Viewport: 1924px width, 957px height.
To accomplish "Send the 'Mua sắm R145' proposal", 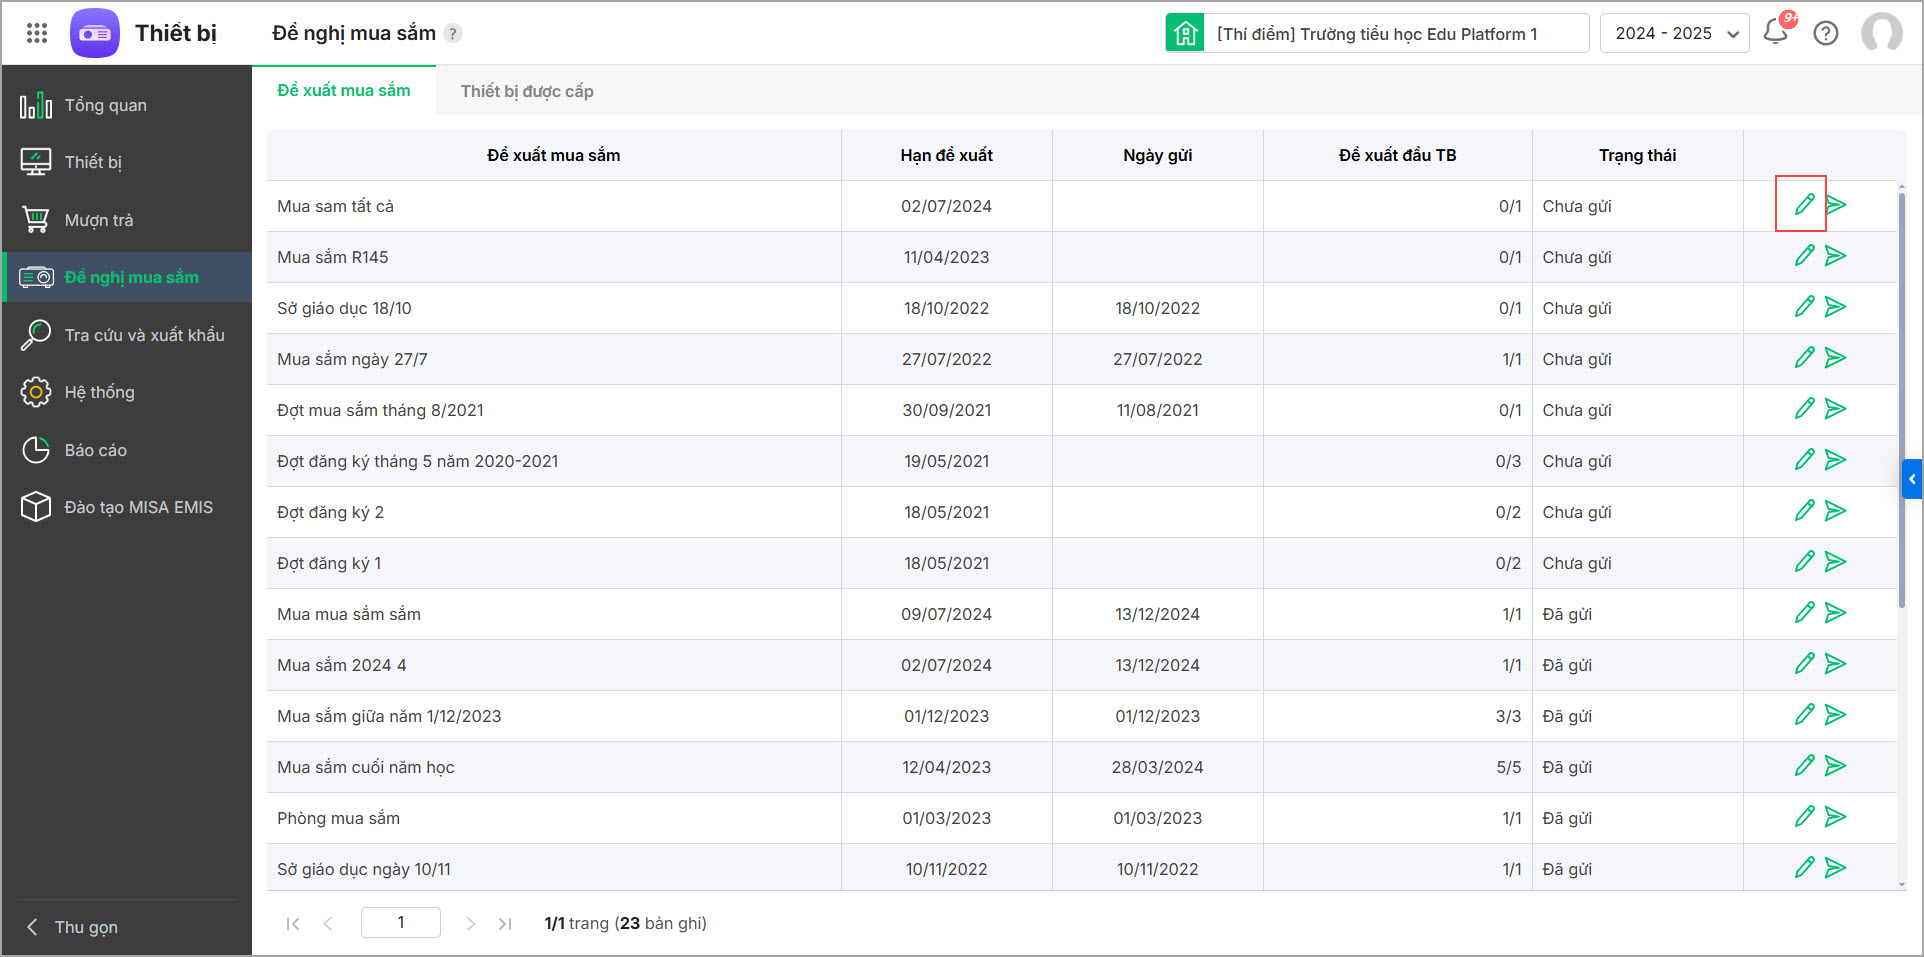I will click(1835, 256).
